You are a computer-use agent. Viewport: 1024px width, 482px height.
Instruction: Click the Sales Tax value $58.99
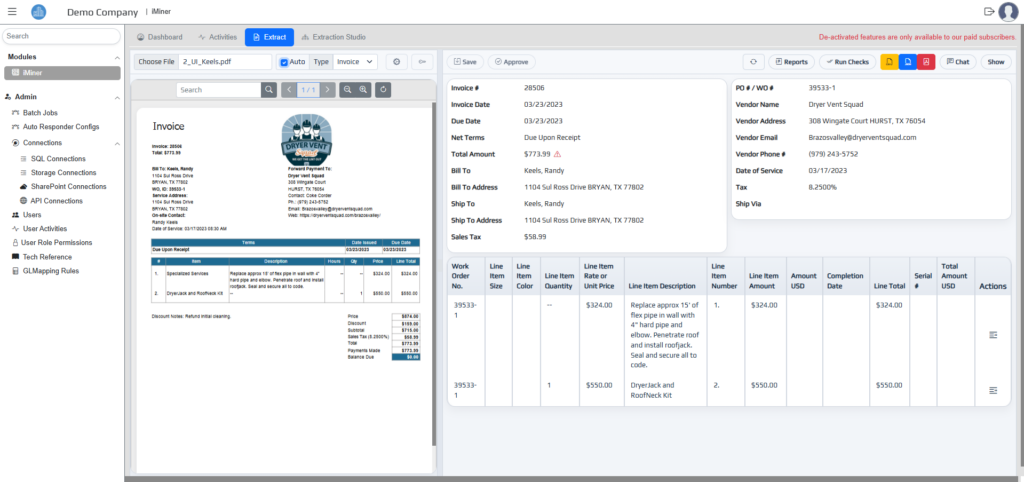click(535, 237)
